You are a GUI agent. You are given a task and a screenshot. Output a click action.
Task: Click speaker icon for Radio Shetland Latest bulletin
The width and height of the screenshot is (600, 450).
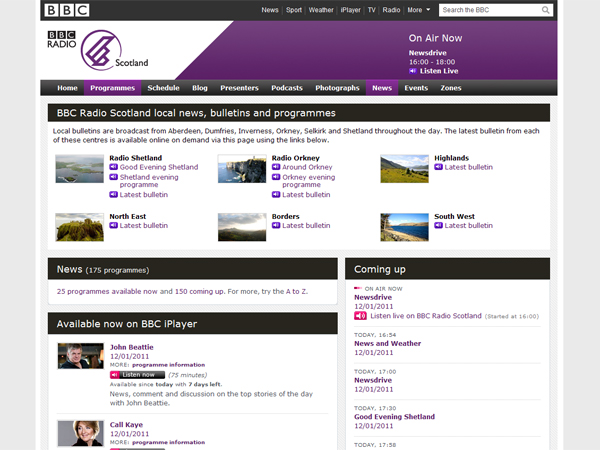point(114,194)
